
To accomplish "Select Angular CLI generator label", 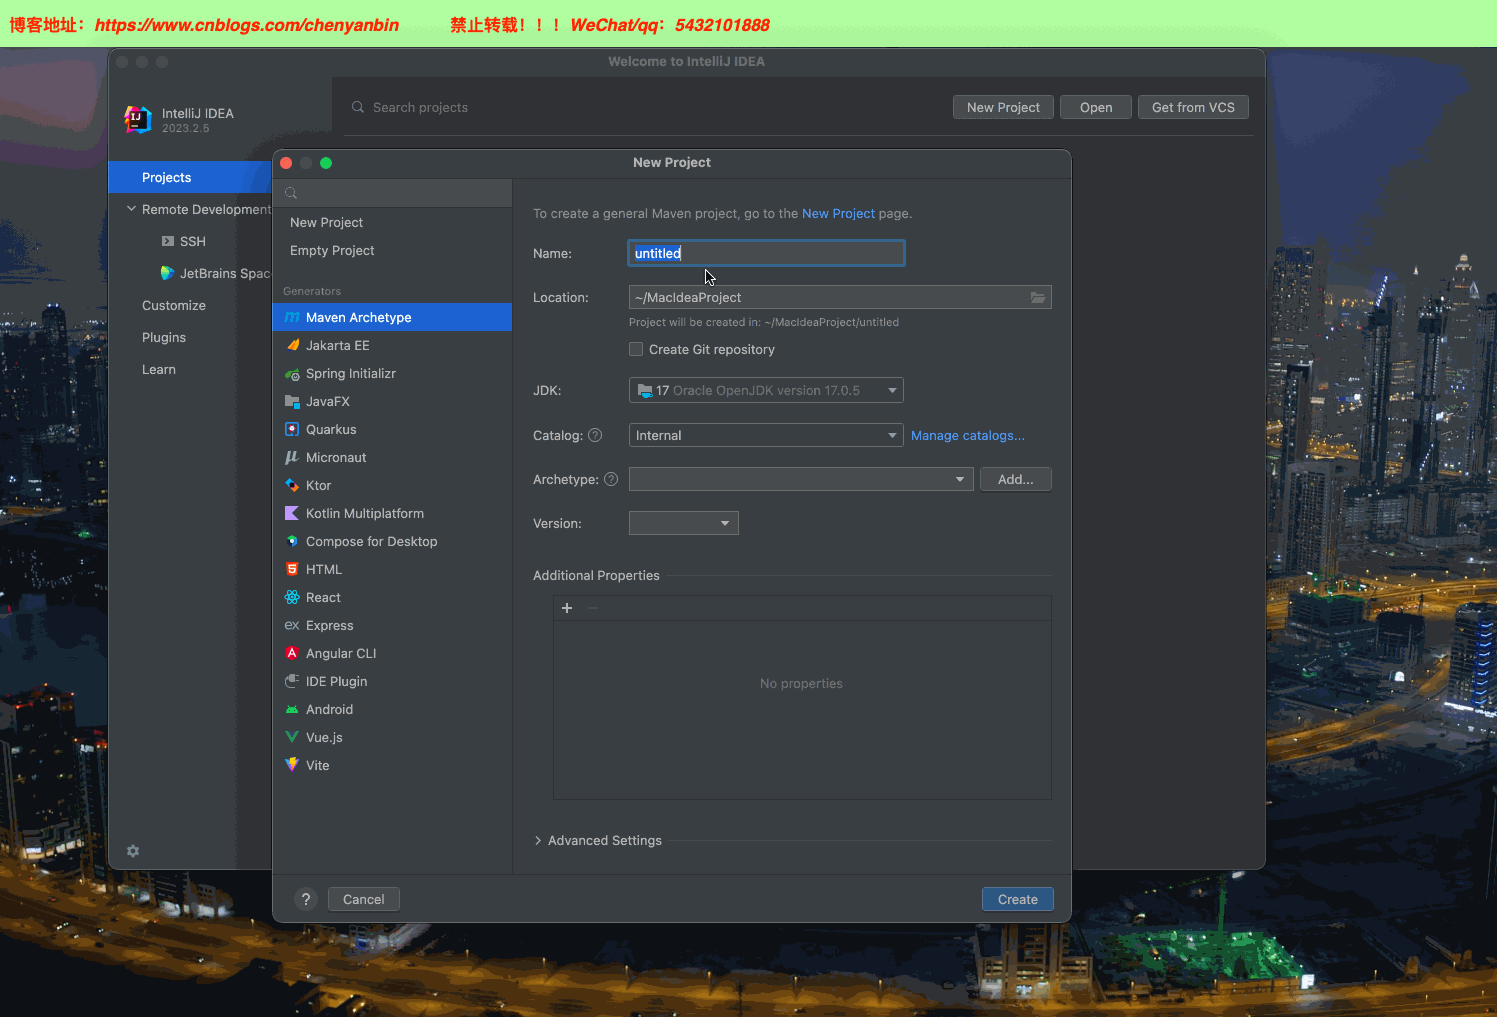I will pos(341,653).
